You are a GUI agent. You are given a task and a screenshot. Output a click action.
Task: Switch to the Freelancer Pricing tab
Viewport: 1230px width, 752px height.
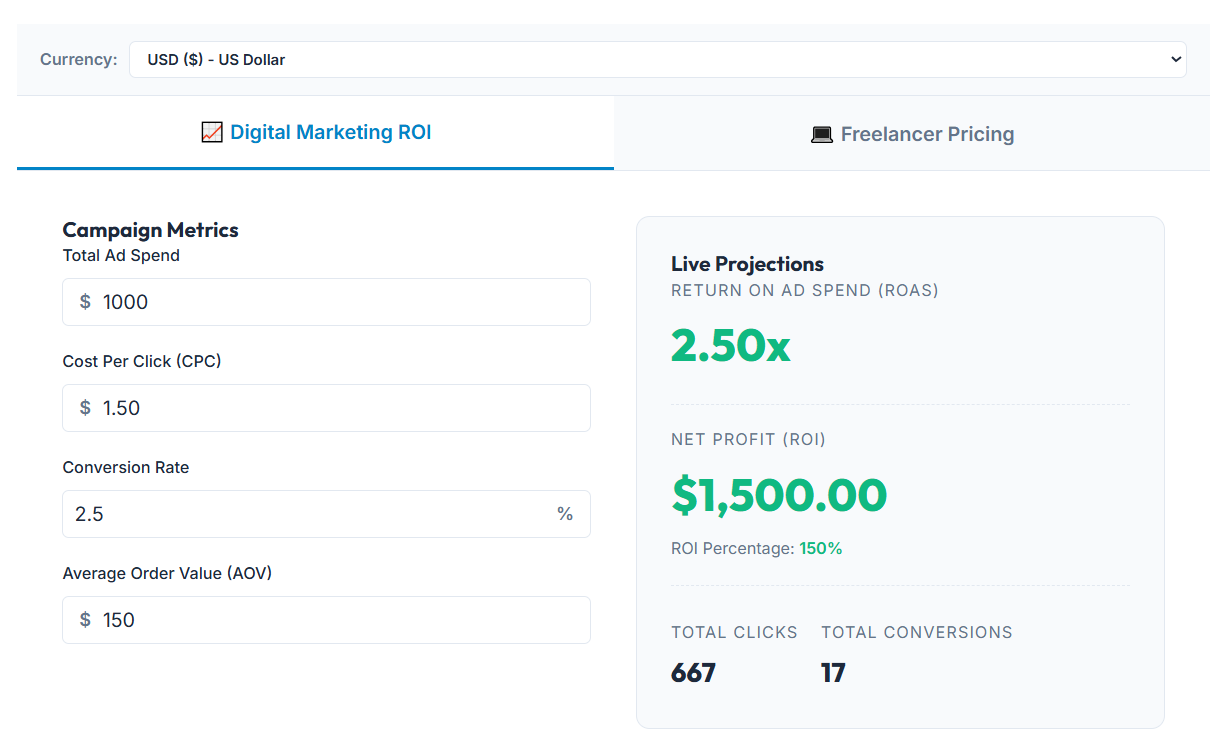[x=912, y=133]
